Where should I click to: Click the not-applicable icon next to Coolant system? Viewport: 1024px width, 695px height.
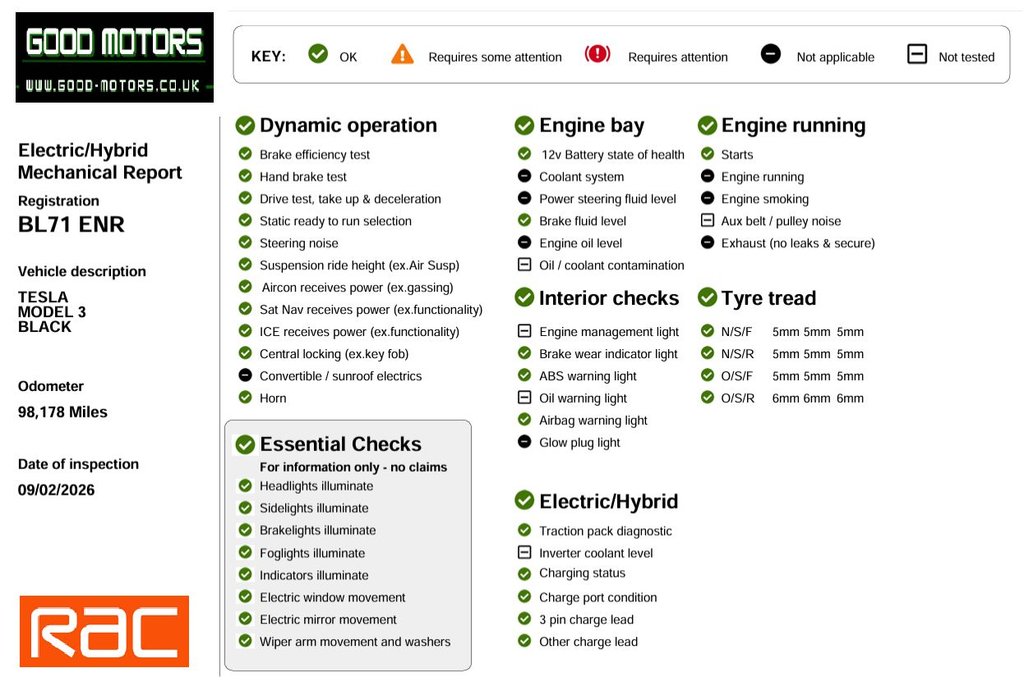[524, 176]
